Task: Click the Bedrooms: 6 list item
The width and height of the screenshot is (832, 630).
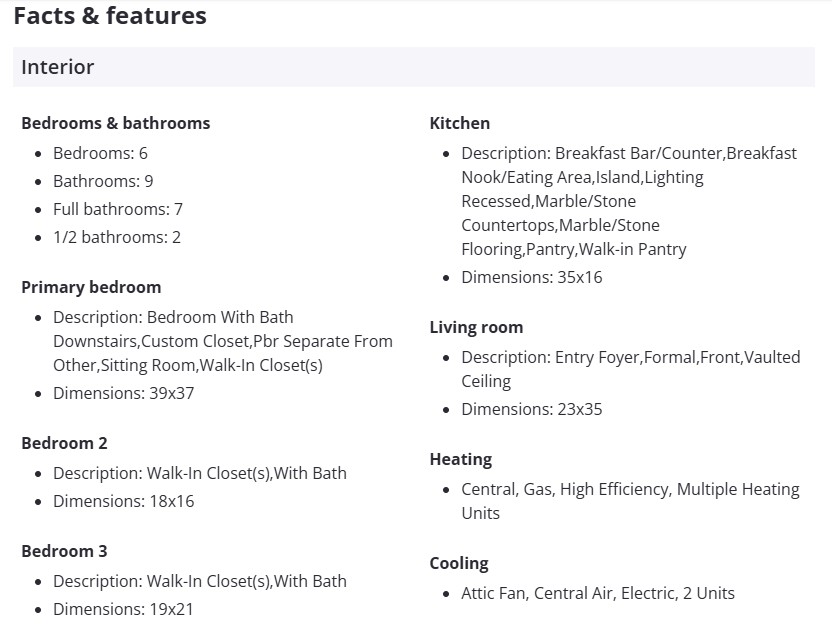Action: click(100, 153)
